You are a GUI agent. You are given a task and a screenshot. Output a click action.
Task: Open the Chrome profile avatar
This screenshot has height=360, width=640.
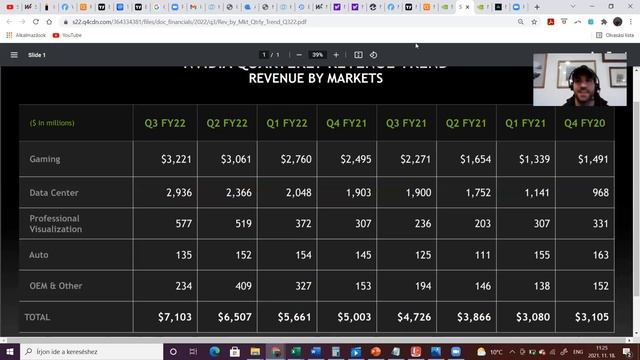(x=618, y=22)
